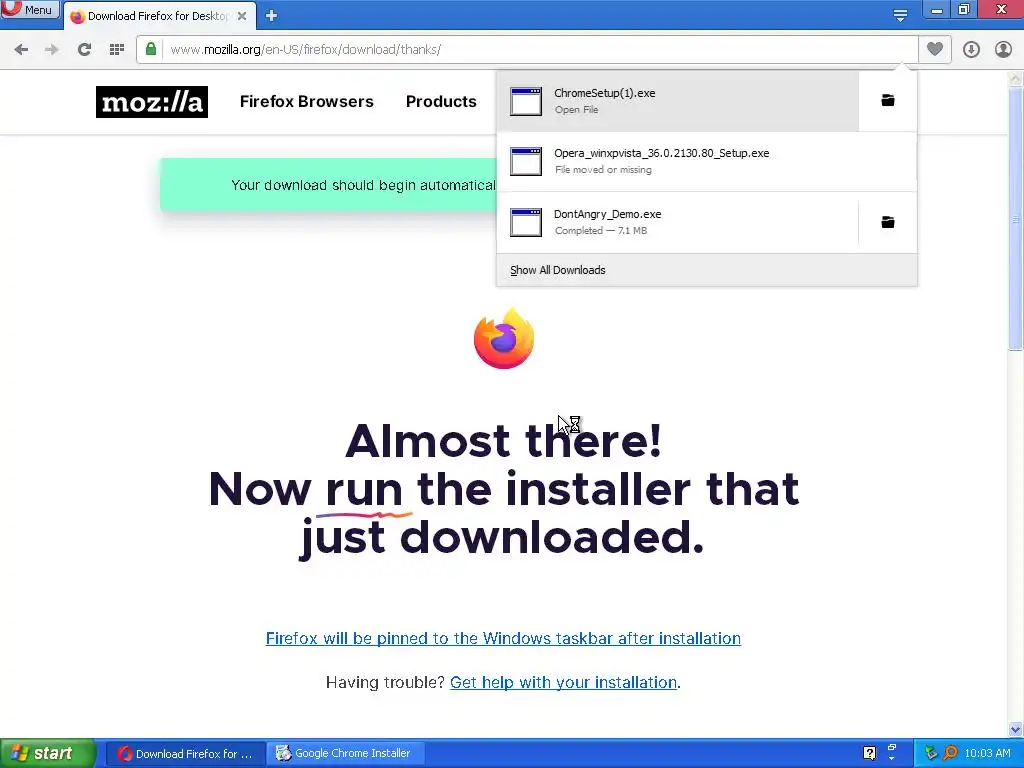Click the vertical scrollbar thumb
Screen dimensions: 1024x768
pyautogui.click(x=1016, y=219)
